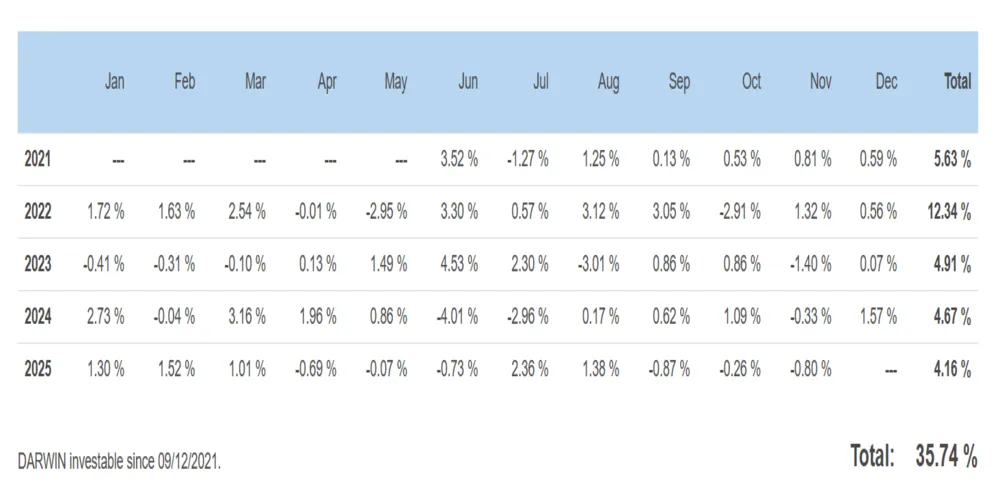Click the Jun column header
Viewport: 1000px width, 500px height.
(467, 82)
